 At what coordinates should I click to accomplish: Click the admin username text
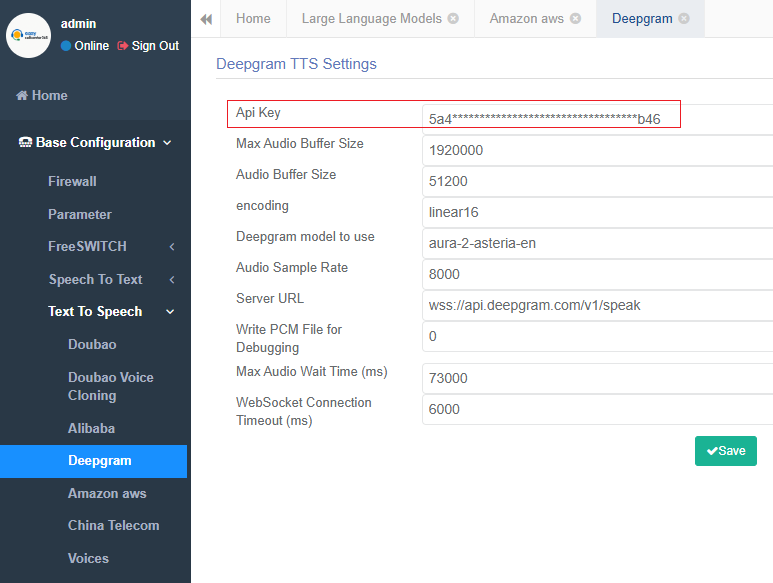(x=78, y=24)
